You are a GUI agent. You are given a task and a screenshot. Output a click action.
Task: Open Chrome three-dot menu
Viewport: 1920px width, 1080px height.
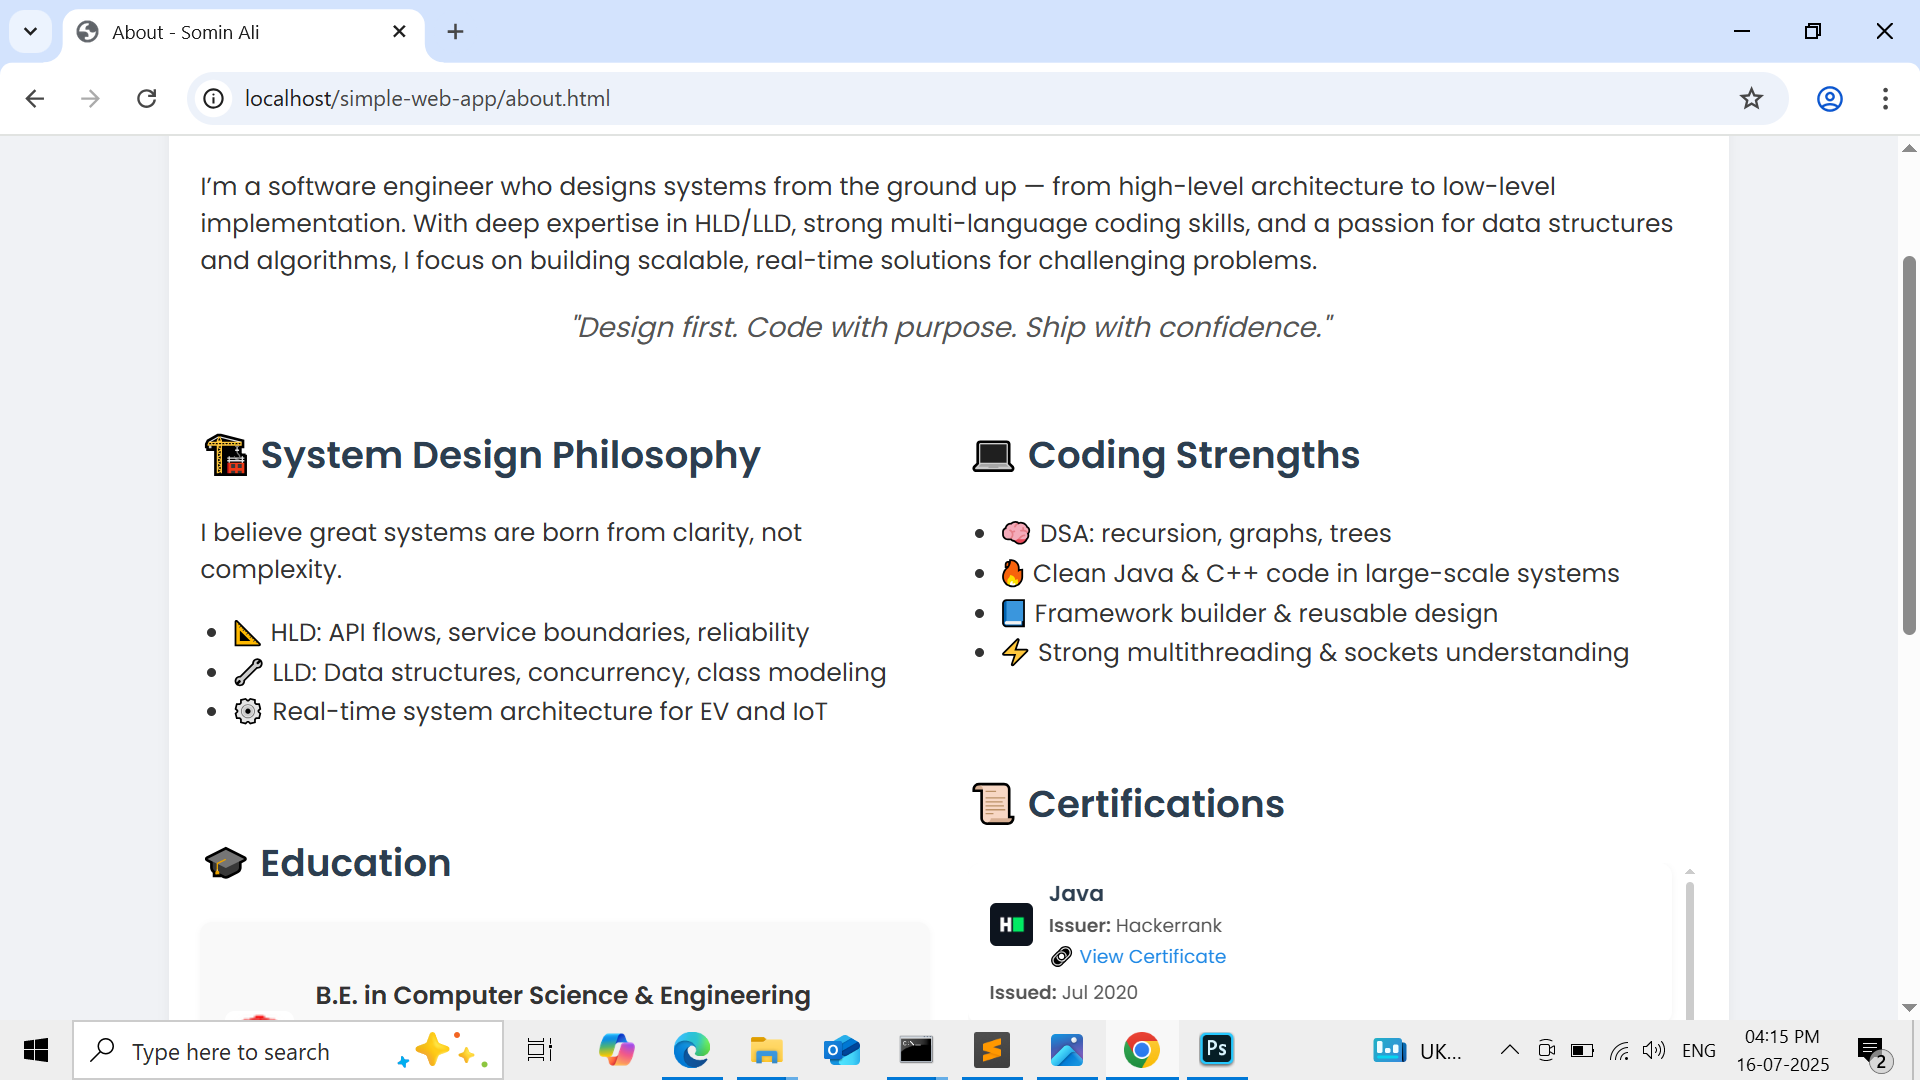(1885, 98)
